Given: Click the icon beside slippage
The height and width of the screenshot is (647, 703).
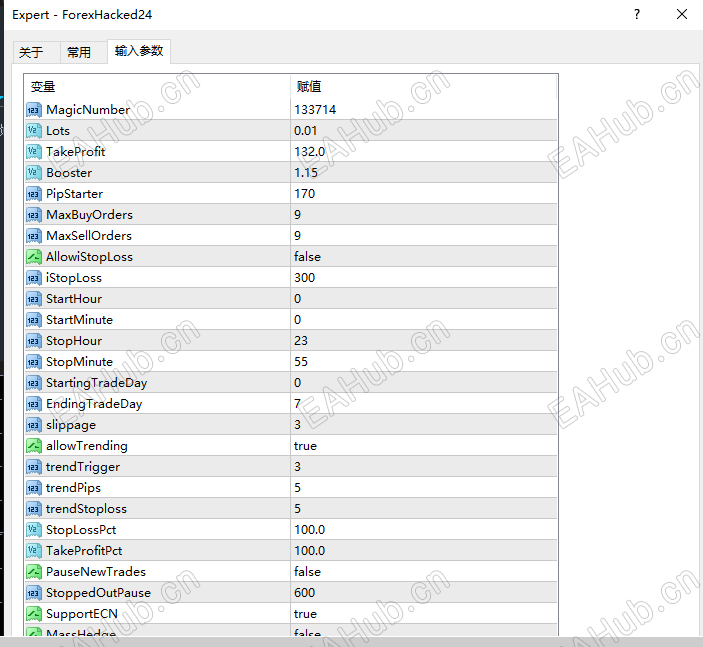Looking at the screenshot, I should 34,425.
